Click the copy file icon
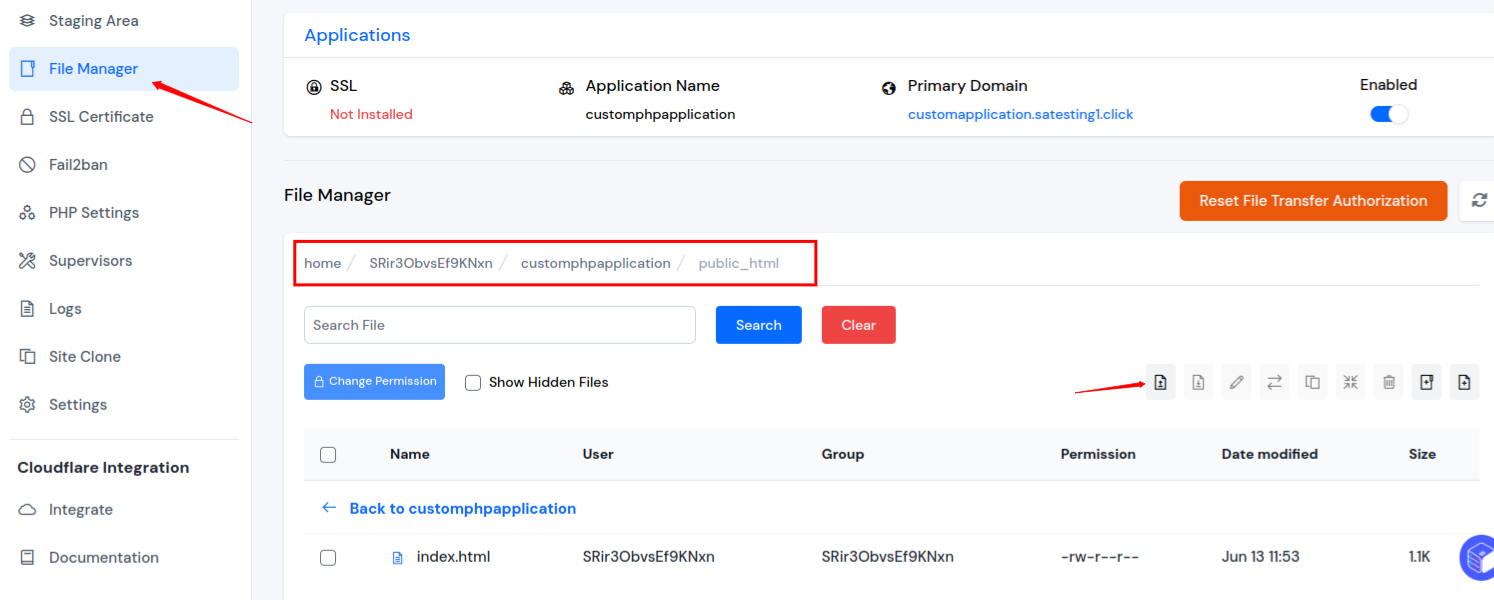The width and height of the screenshot is (1494, 600). click(1312, 382)
